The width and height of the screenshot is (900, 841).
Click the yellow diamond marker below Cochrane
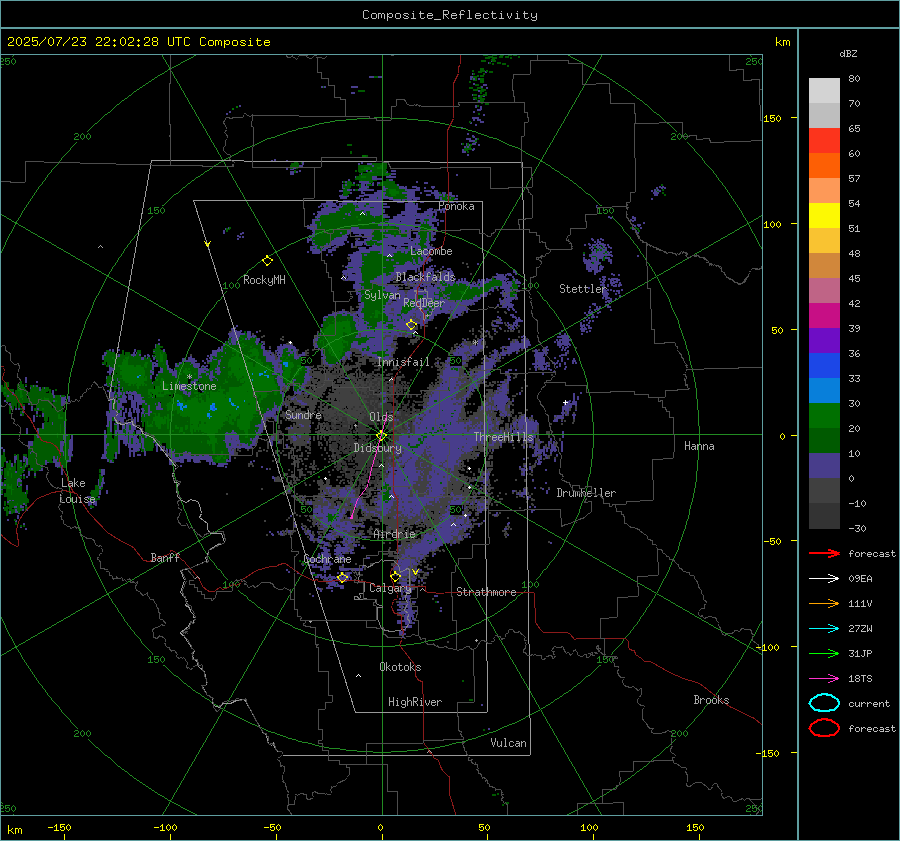point(343,577)
